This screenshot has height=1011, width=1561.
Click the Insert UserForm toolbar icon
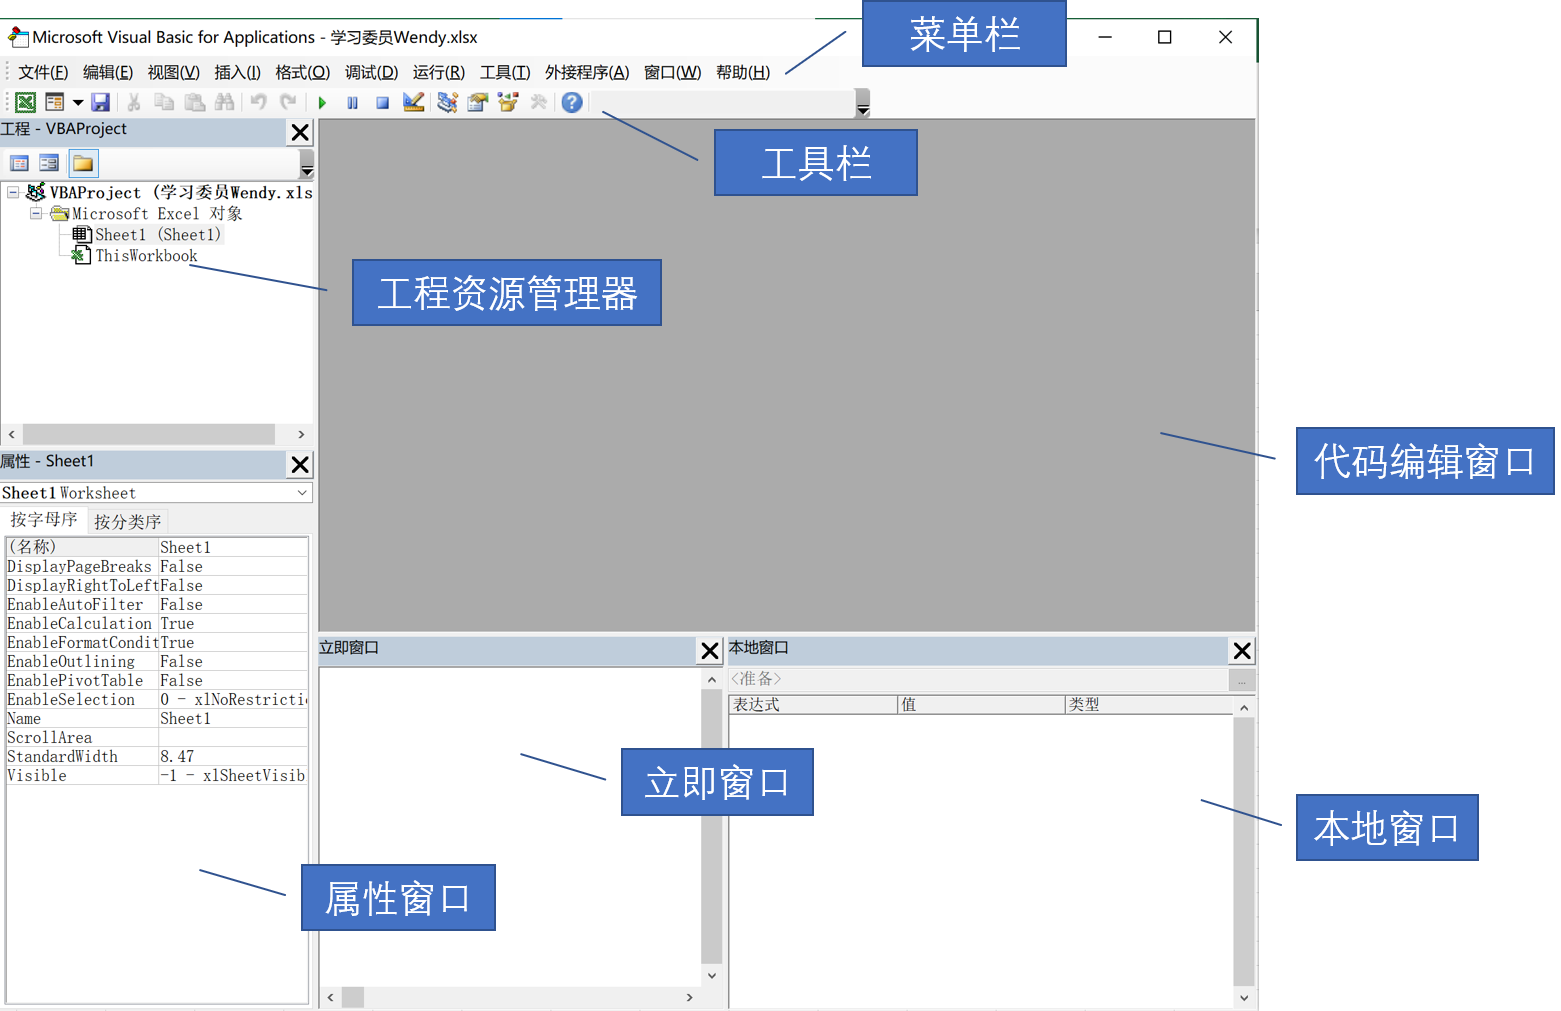55,102
